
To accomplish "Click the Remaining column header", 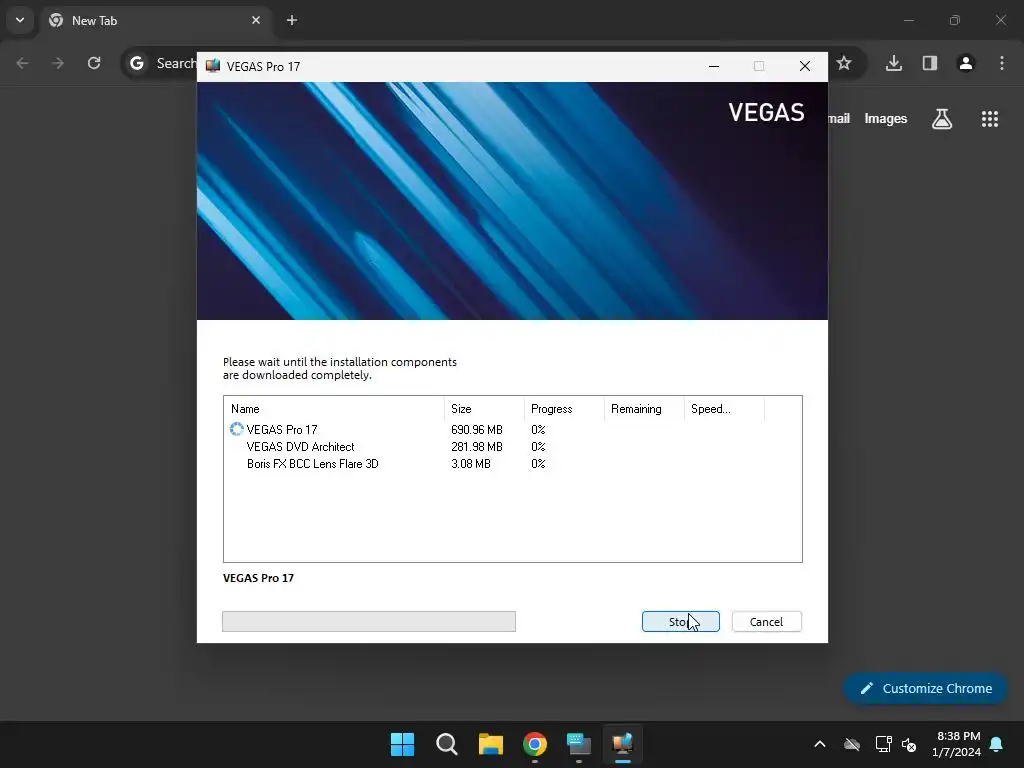I will tap(644, 409).
